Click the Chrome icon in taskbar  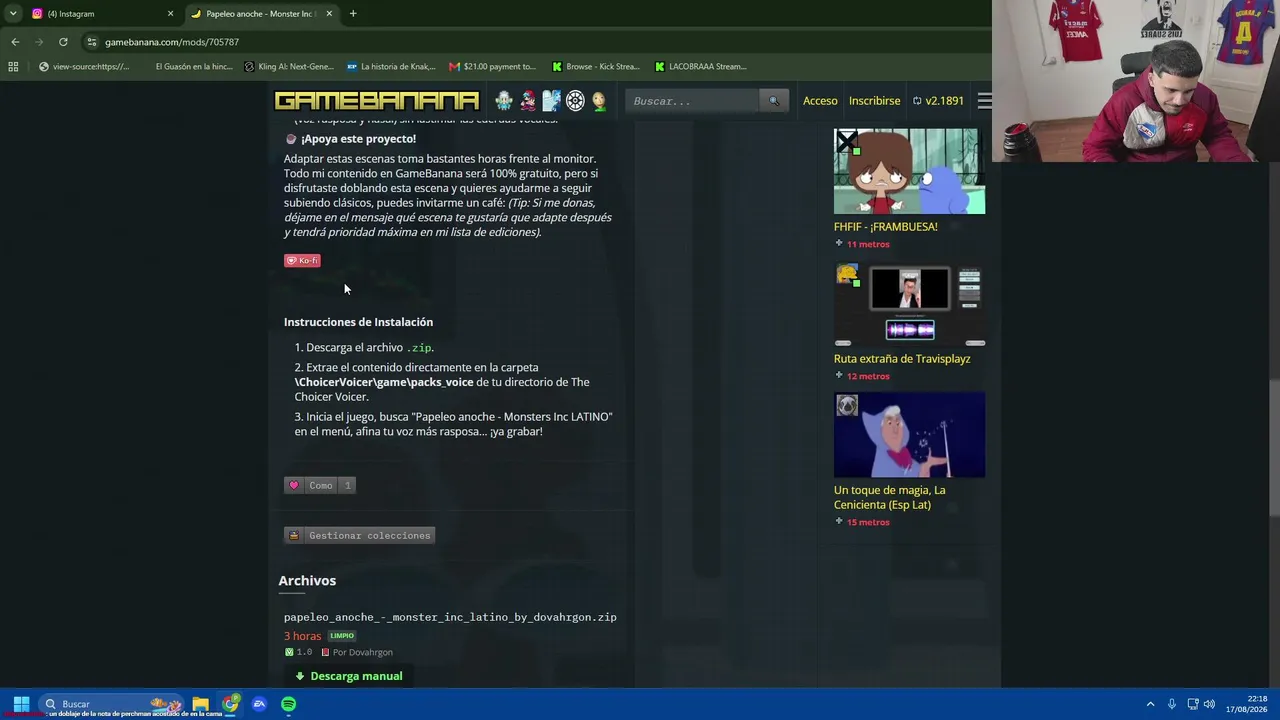[230, 704]
